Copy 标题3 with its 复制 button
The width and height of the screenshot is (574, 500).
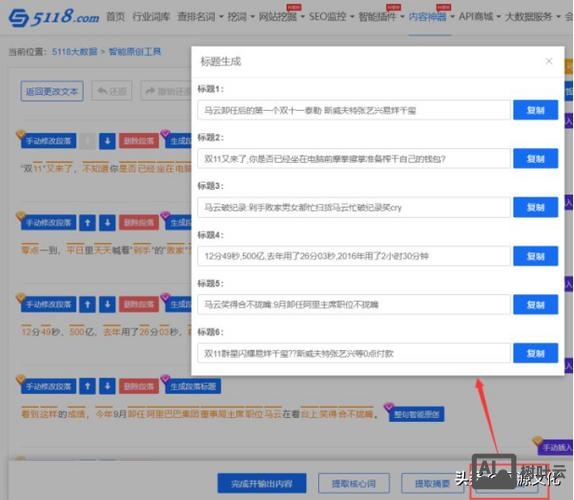[536, 207]
